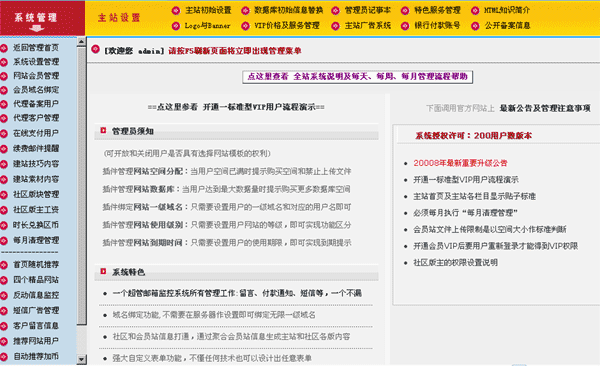Click the red icon before the 欢迎您 admin message
This screenshot has height=366, width=600.
pyautogui.click(x=95, y=49)
